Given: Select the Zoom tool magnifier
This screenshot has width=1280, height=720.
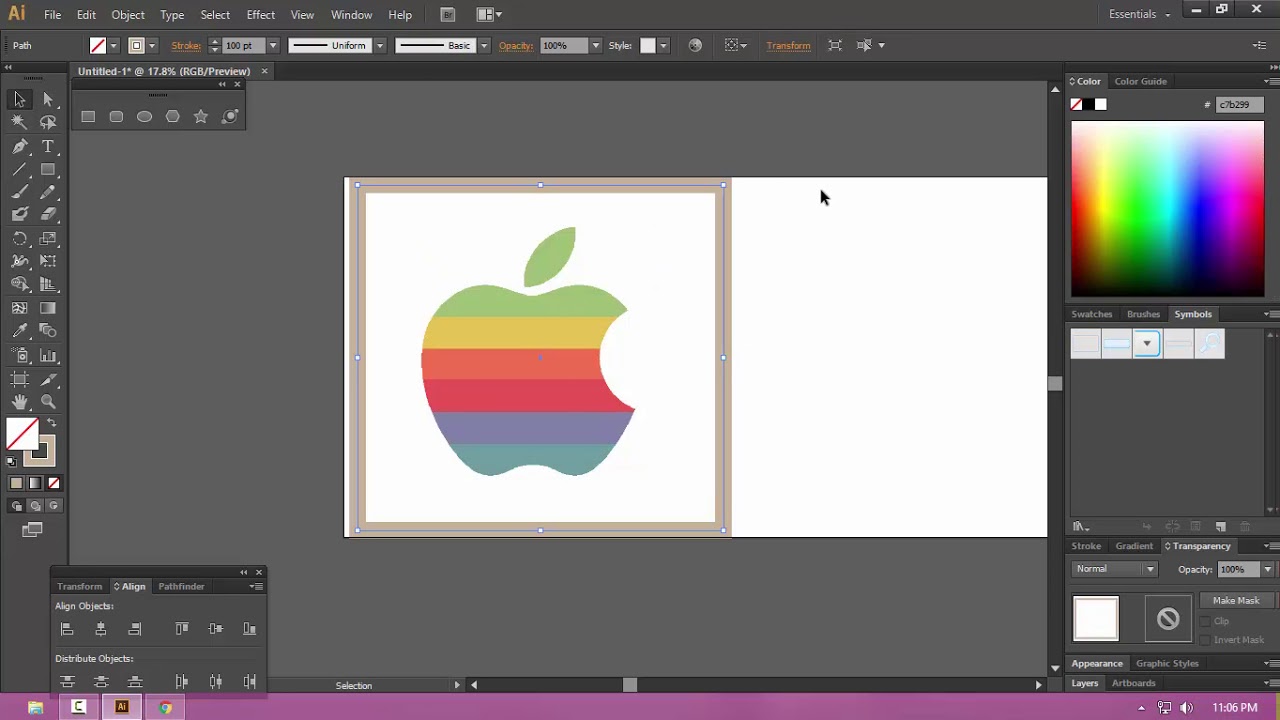Looking at the screenshot, I should pyautogui.click(x=48, y=402).
